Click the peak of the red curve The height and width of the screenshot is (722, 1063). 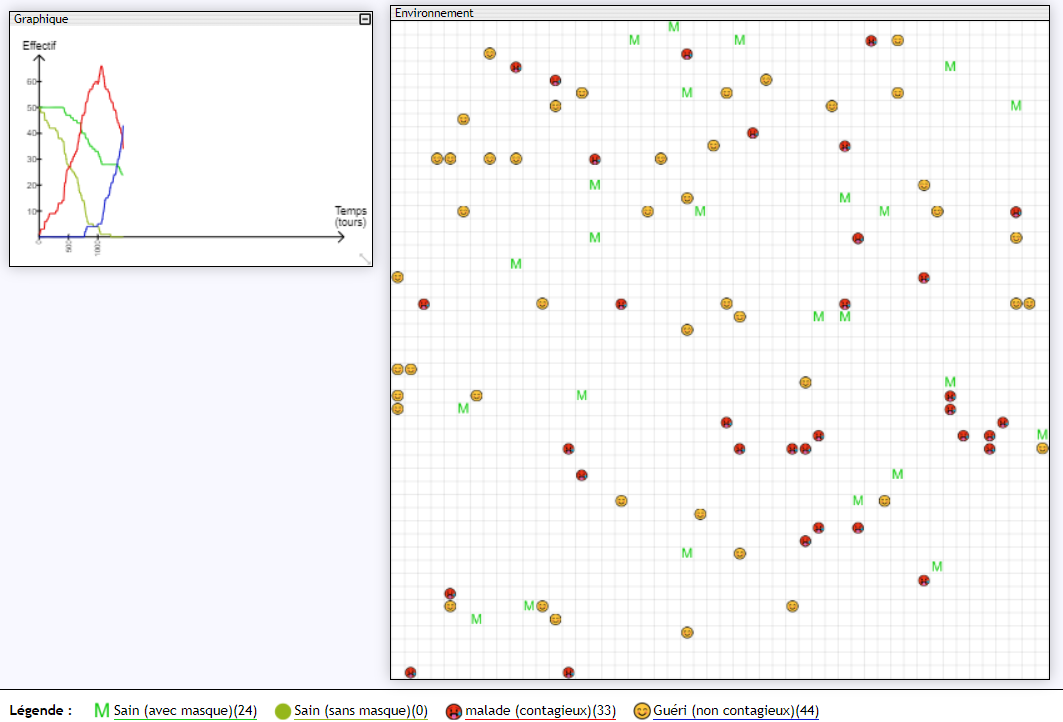(x=101, y=67)
